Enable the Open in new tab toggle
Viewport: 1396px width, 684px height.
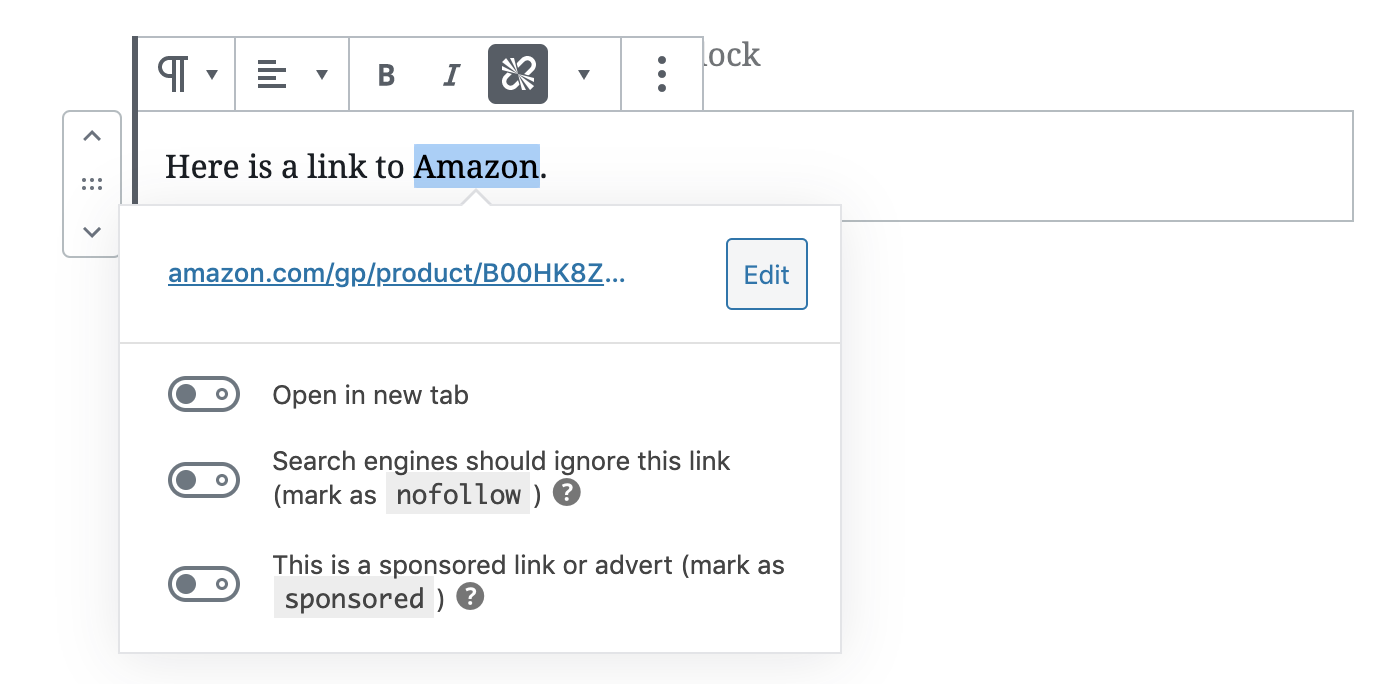[x=204, y=395]
